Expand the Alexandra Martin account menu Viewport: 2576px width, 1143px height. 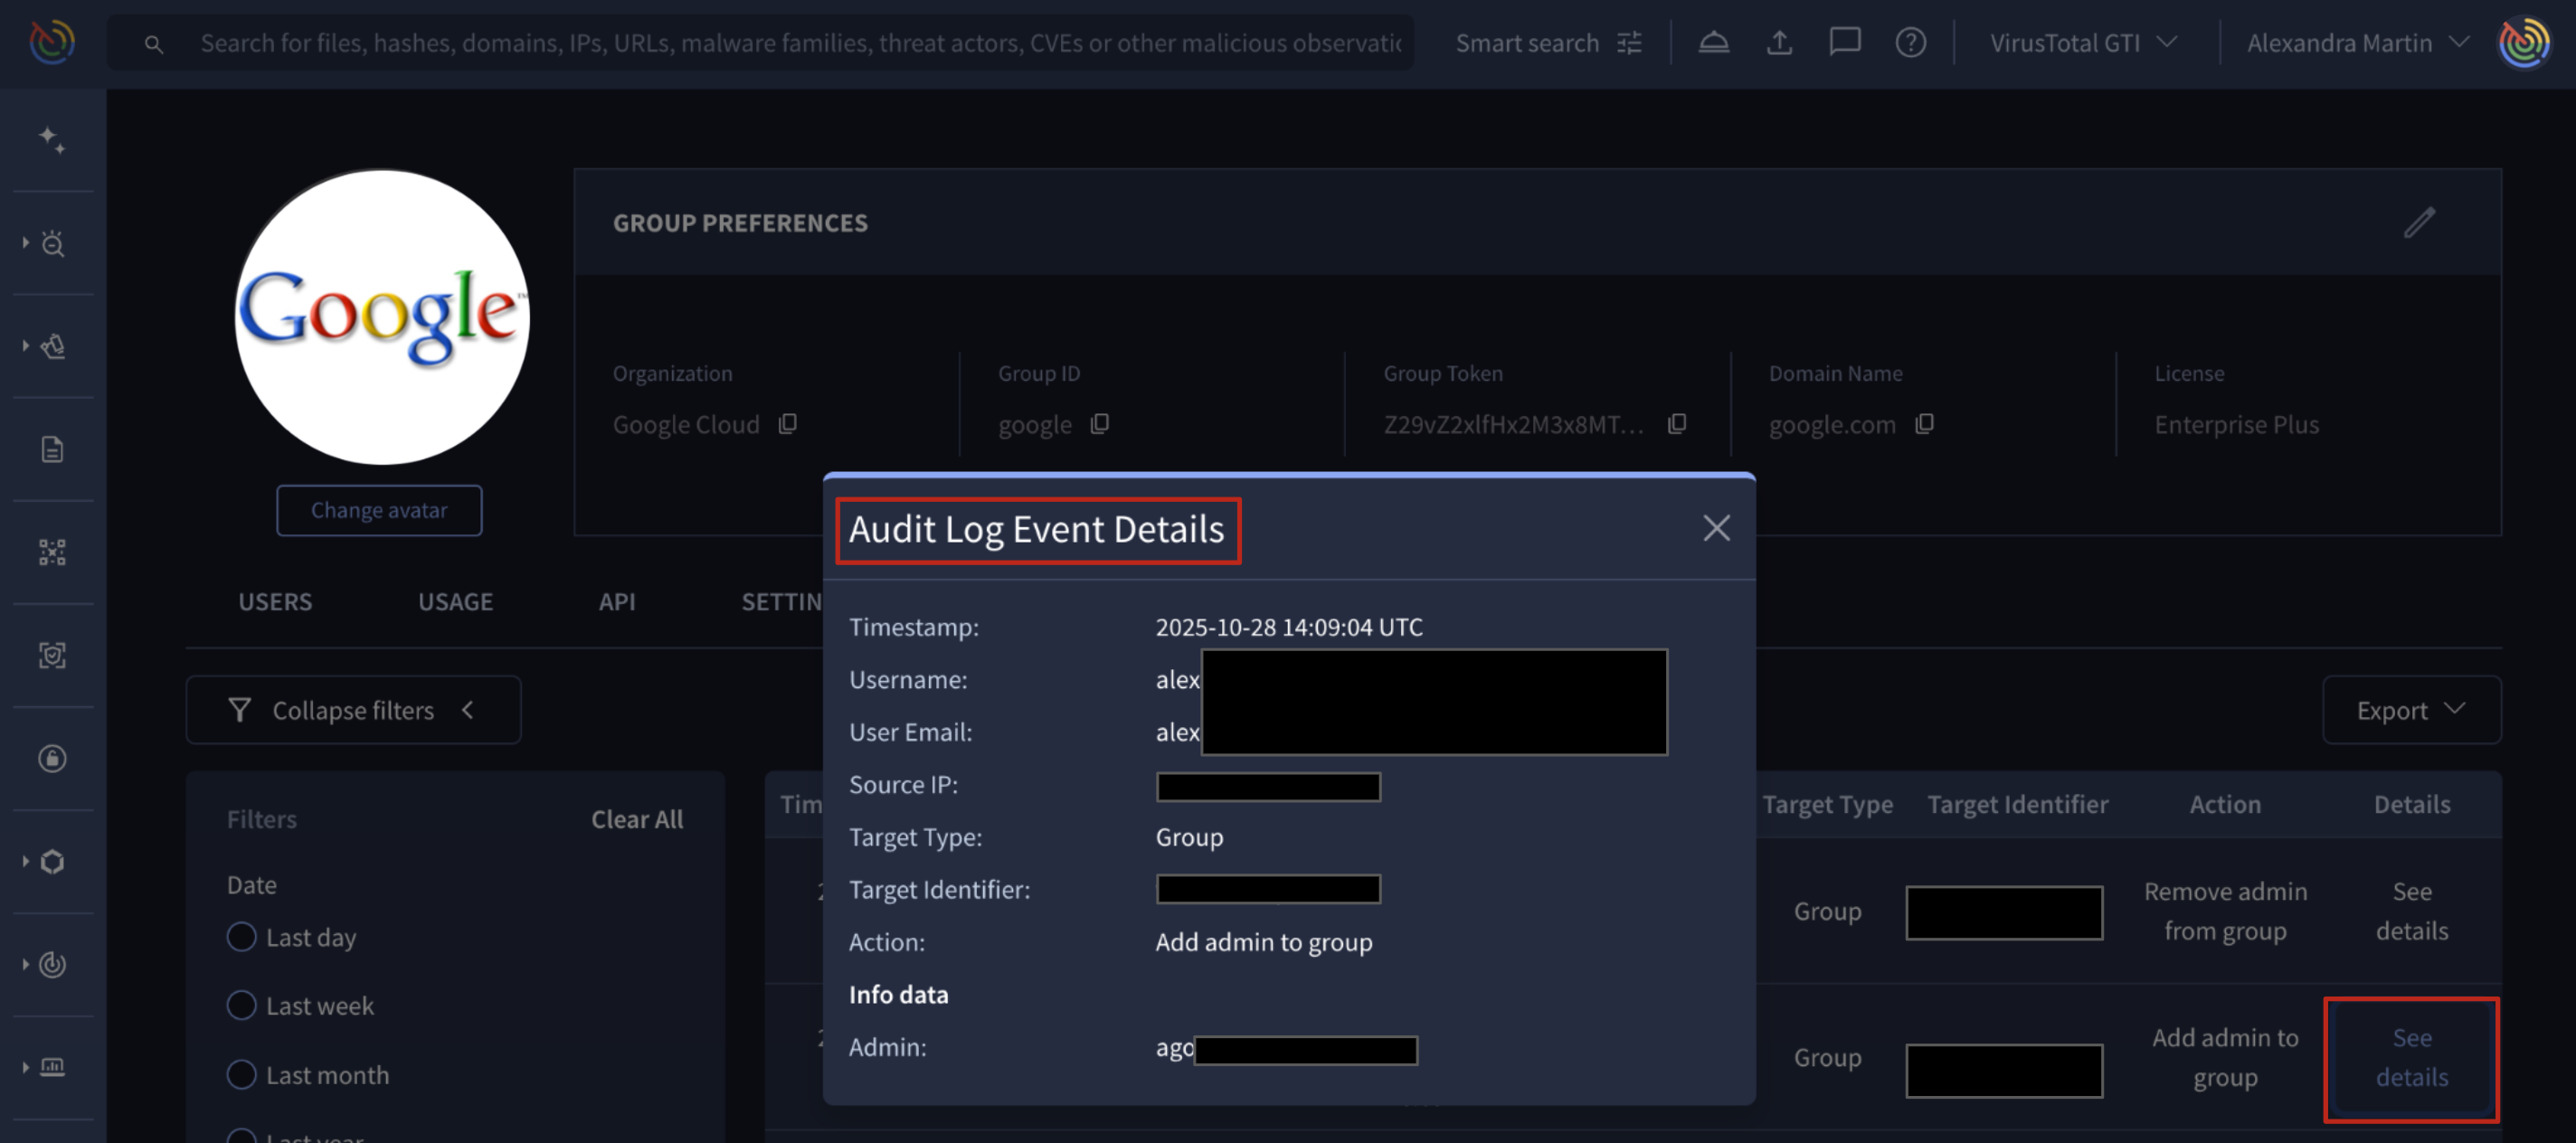(2357, 43)
